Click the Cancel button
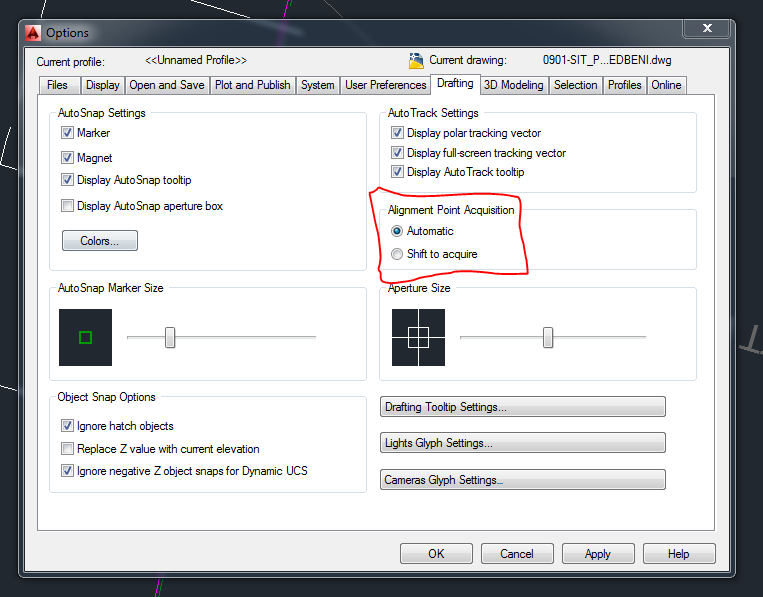The image size is (763, 597). pos(517,554)
